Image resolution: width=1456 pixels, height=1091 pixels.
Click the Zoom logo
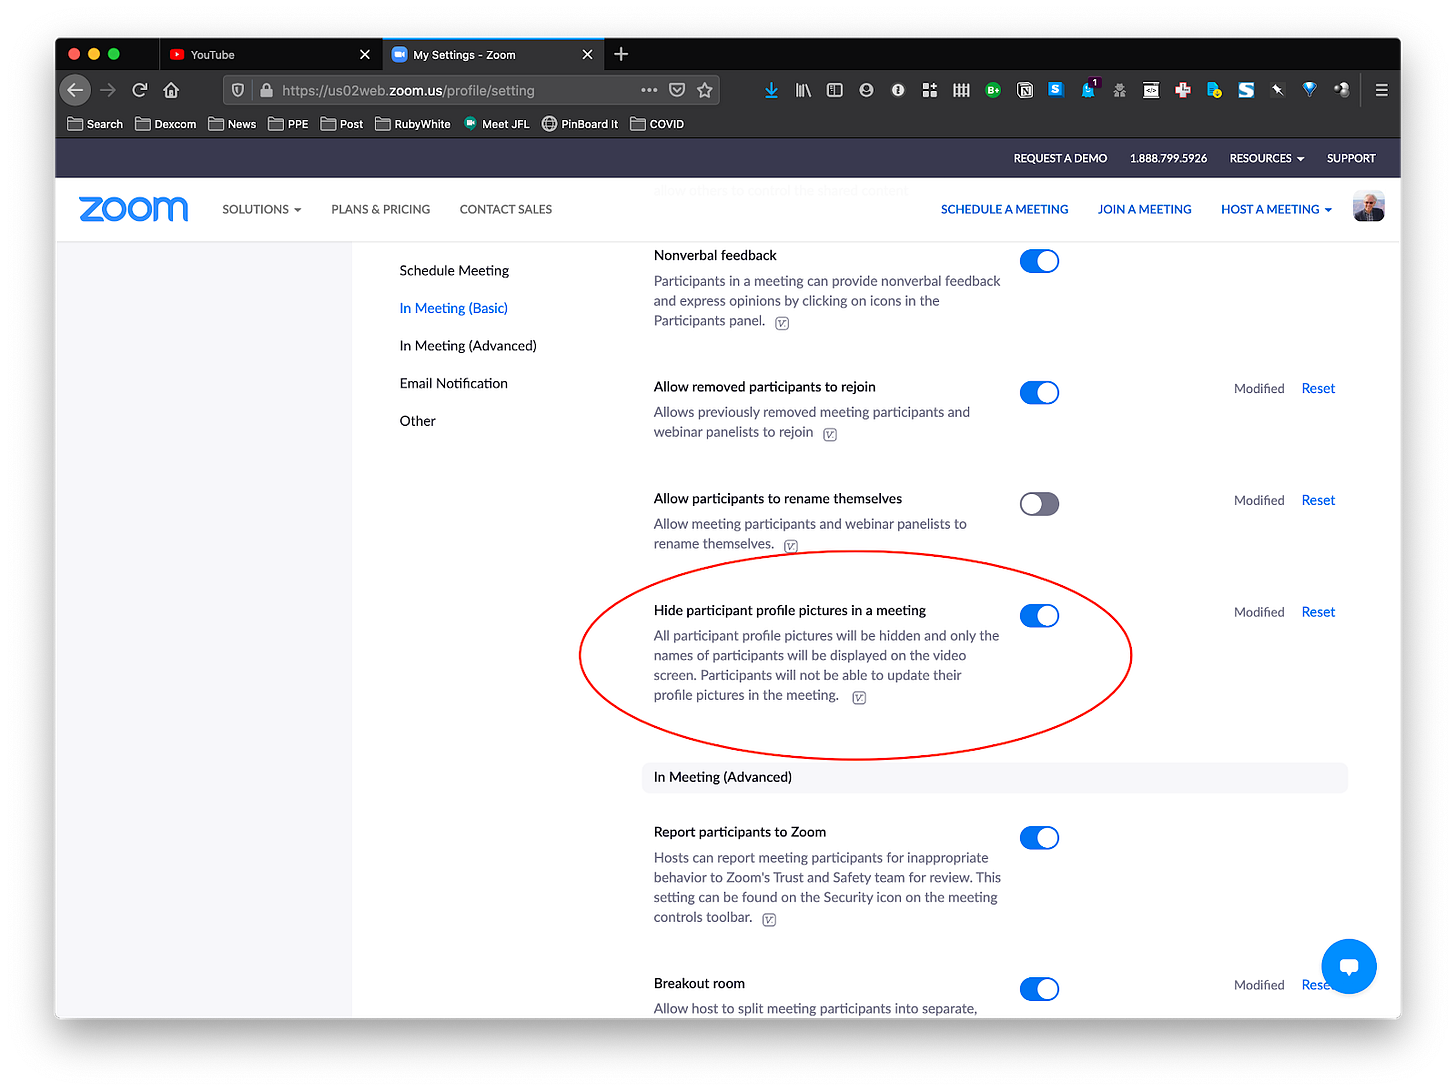pos(133,209)
